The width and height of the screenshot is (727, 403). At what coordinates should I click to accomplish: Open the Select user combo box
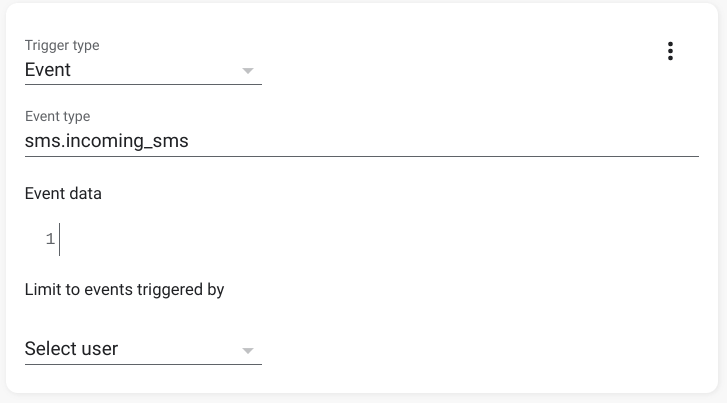pyautogui.click(x=142, y=349)
